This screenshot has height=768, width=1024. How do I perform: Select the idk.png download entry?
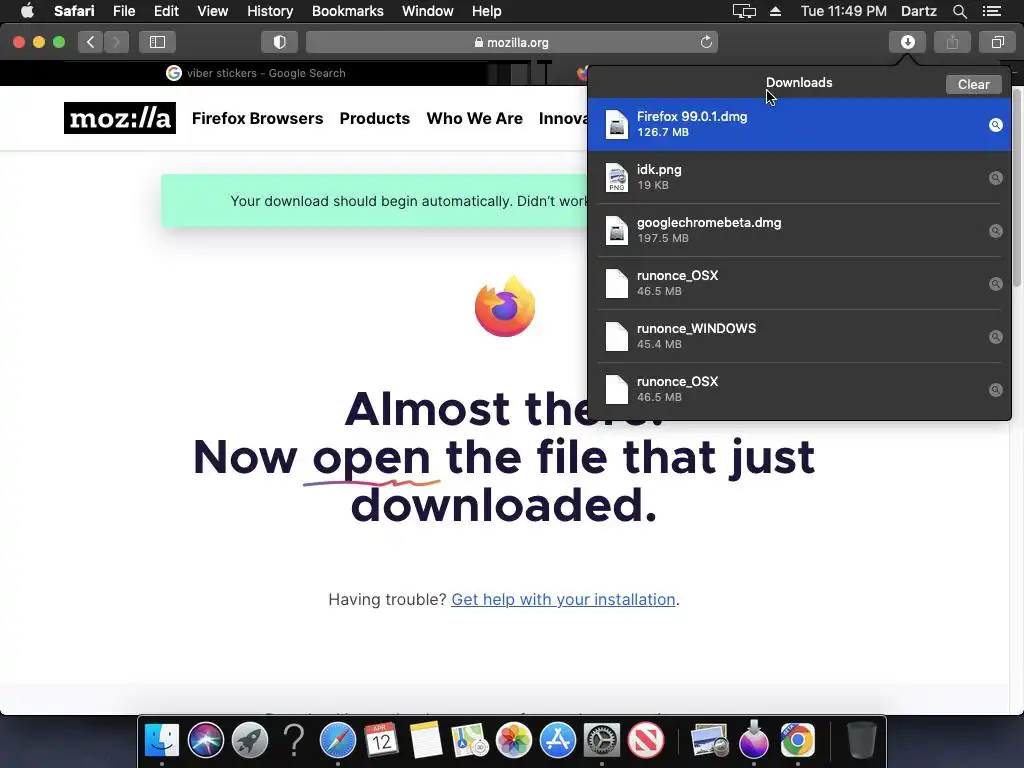coord(799,177)
